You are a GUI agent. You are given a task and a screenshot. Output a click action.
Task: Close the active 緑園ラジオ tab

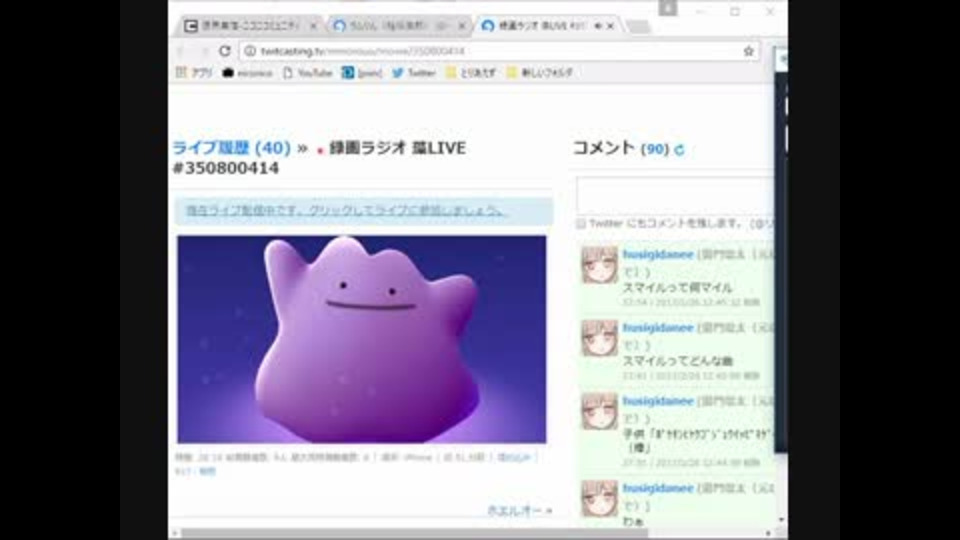pos(610,26)
